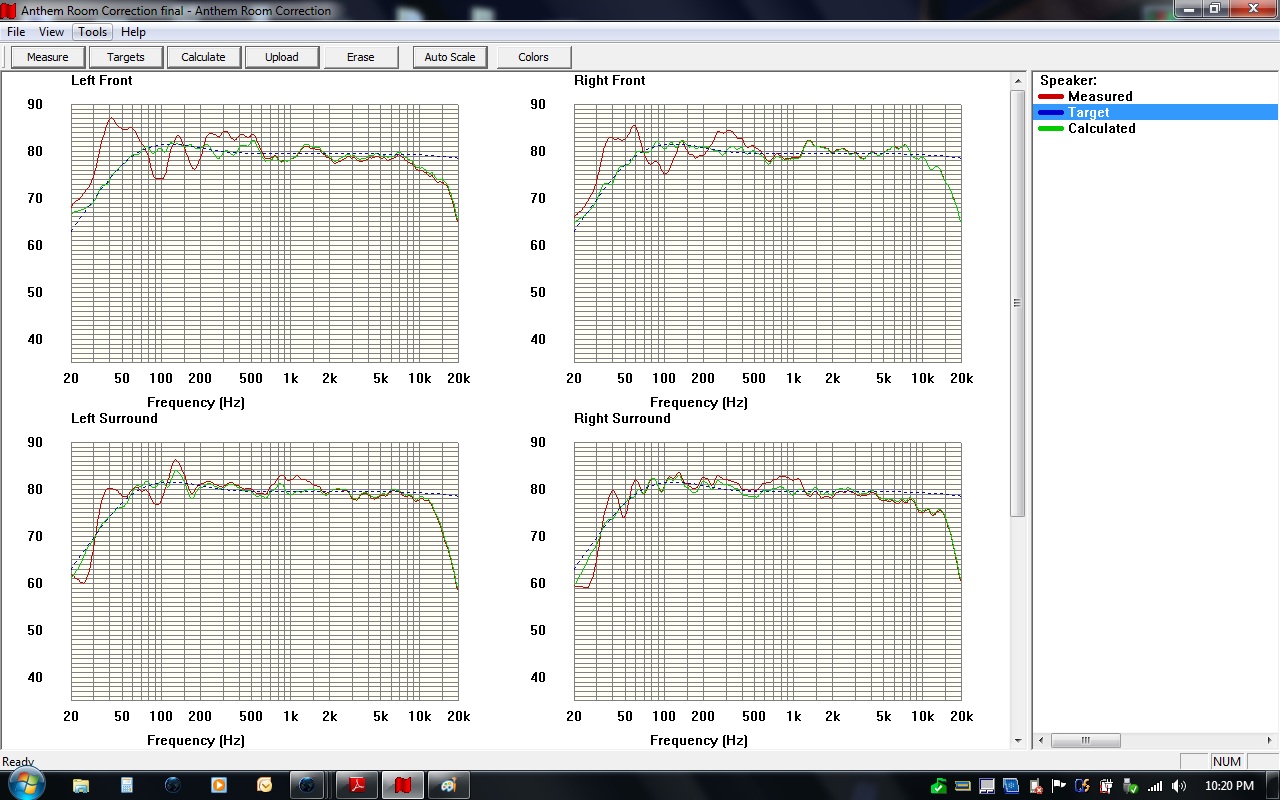Click the Upload button
1280x800 pixels.
click(x=282, y=57)
